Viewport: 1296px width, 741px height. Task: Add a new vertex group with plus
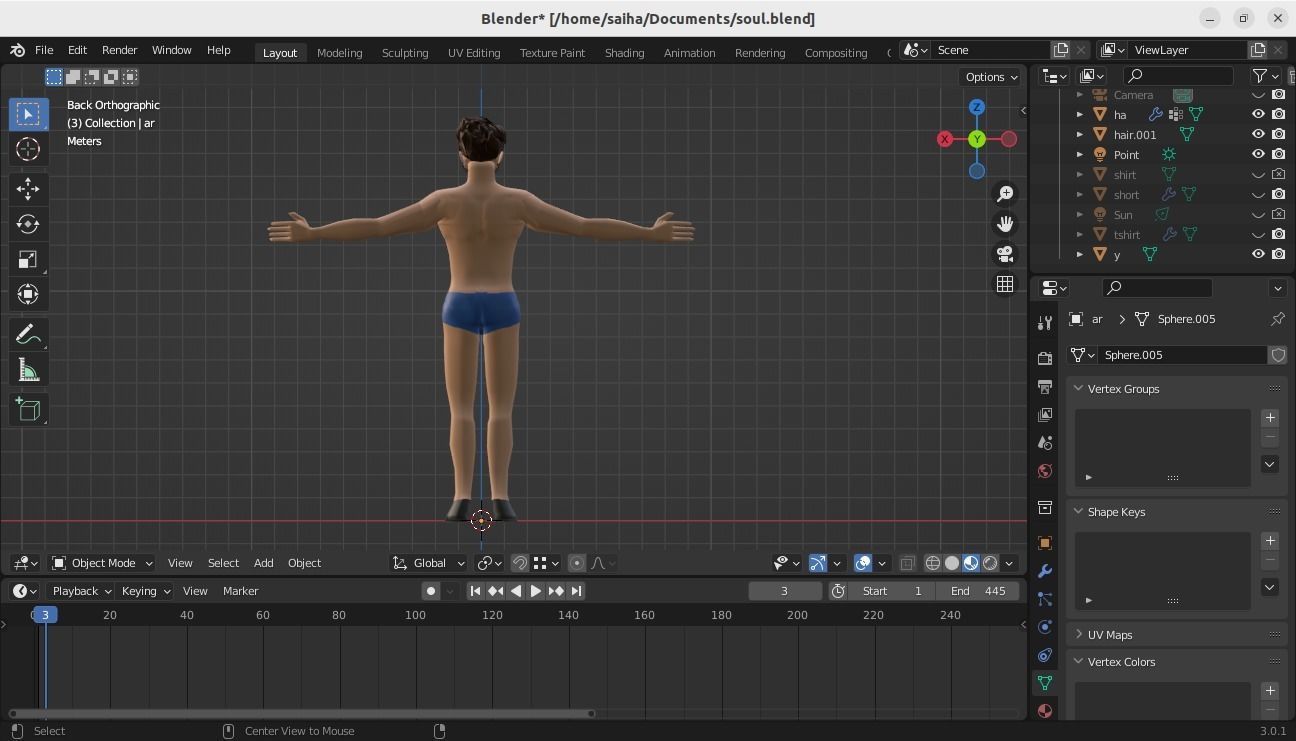click(1270, 418)
